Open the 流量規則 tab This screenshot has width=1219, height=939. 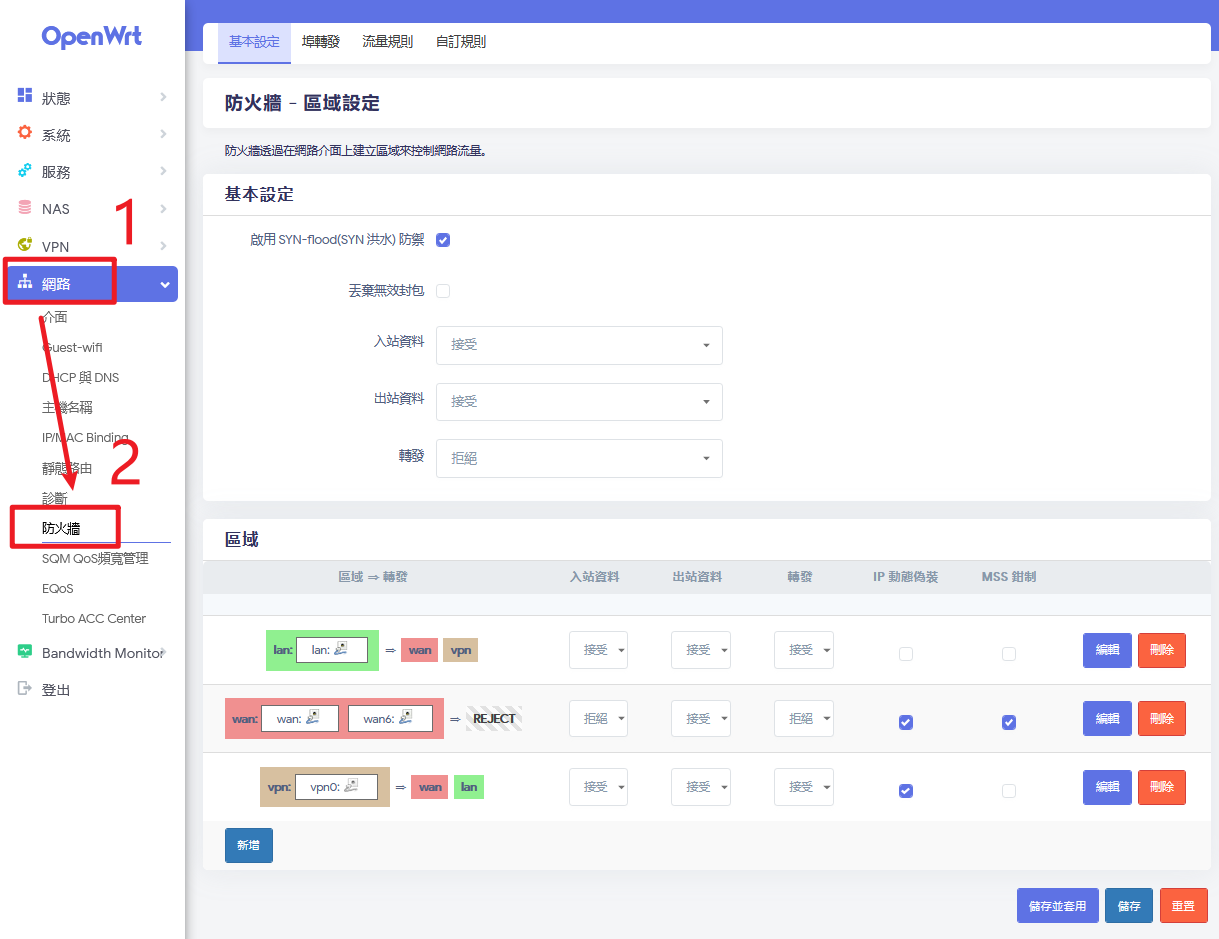387,42
